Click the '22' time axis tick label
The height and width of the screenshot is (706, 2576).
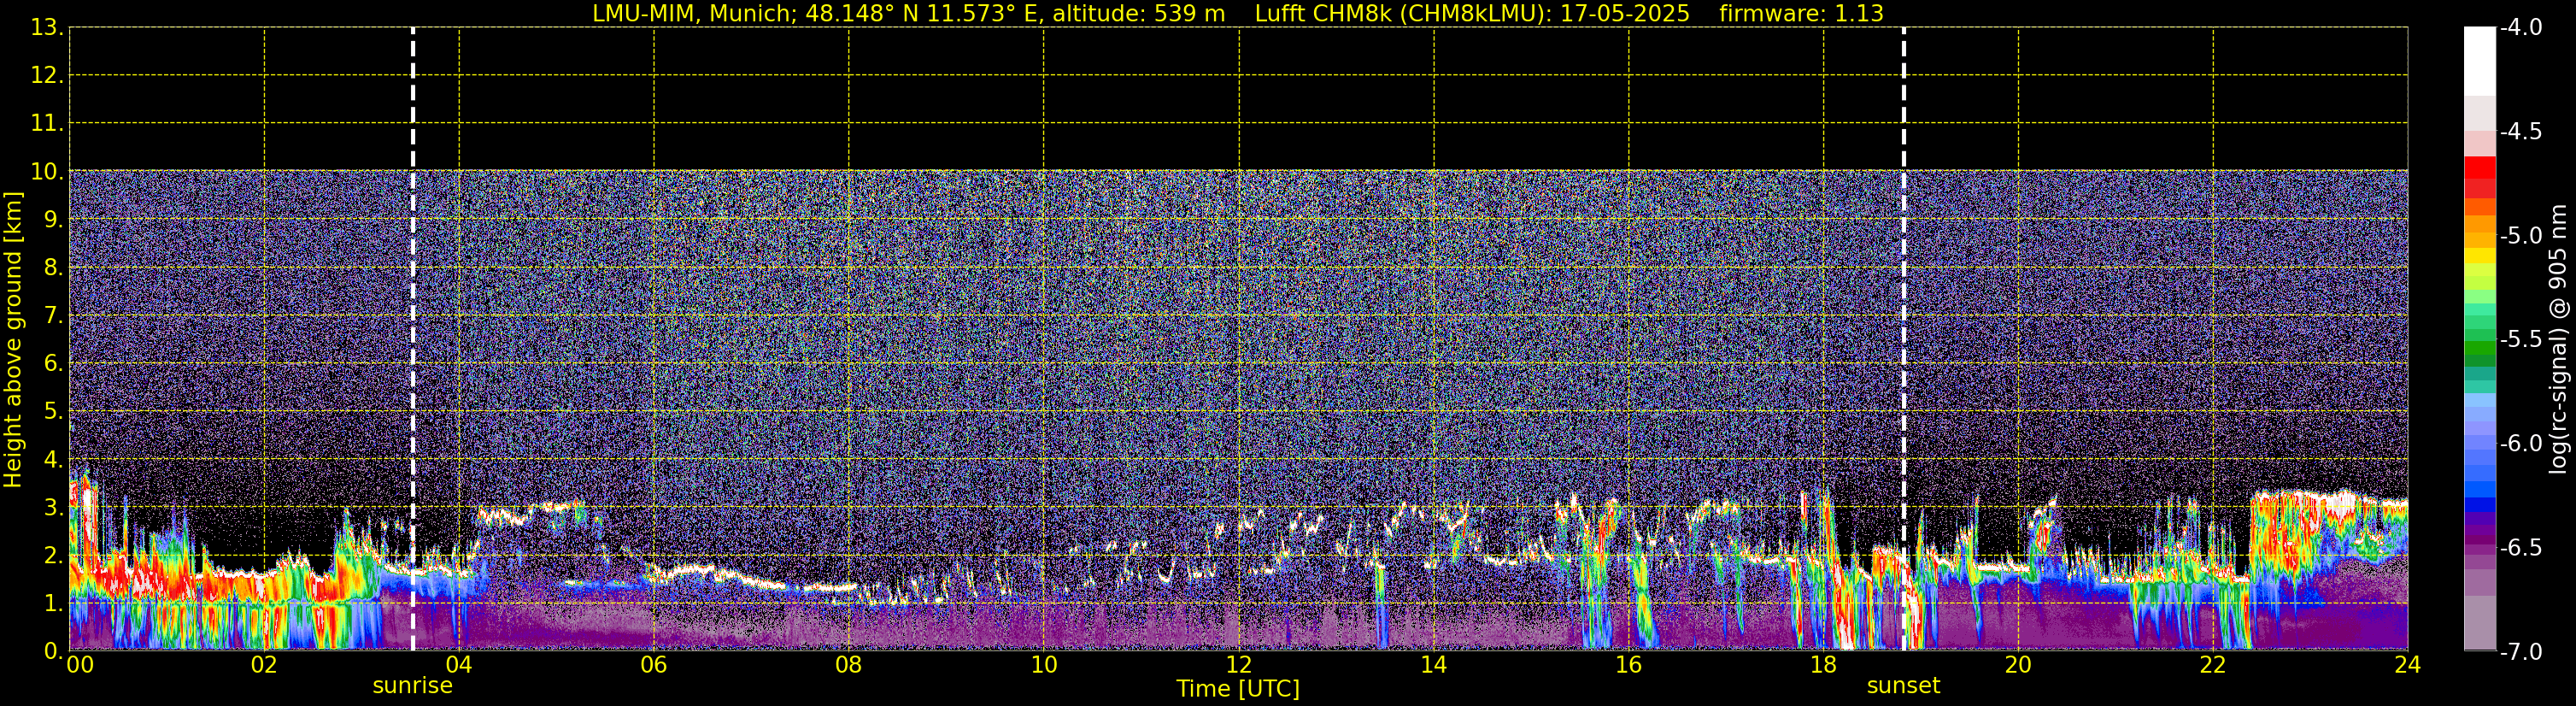click(x=2213, y=666)
